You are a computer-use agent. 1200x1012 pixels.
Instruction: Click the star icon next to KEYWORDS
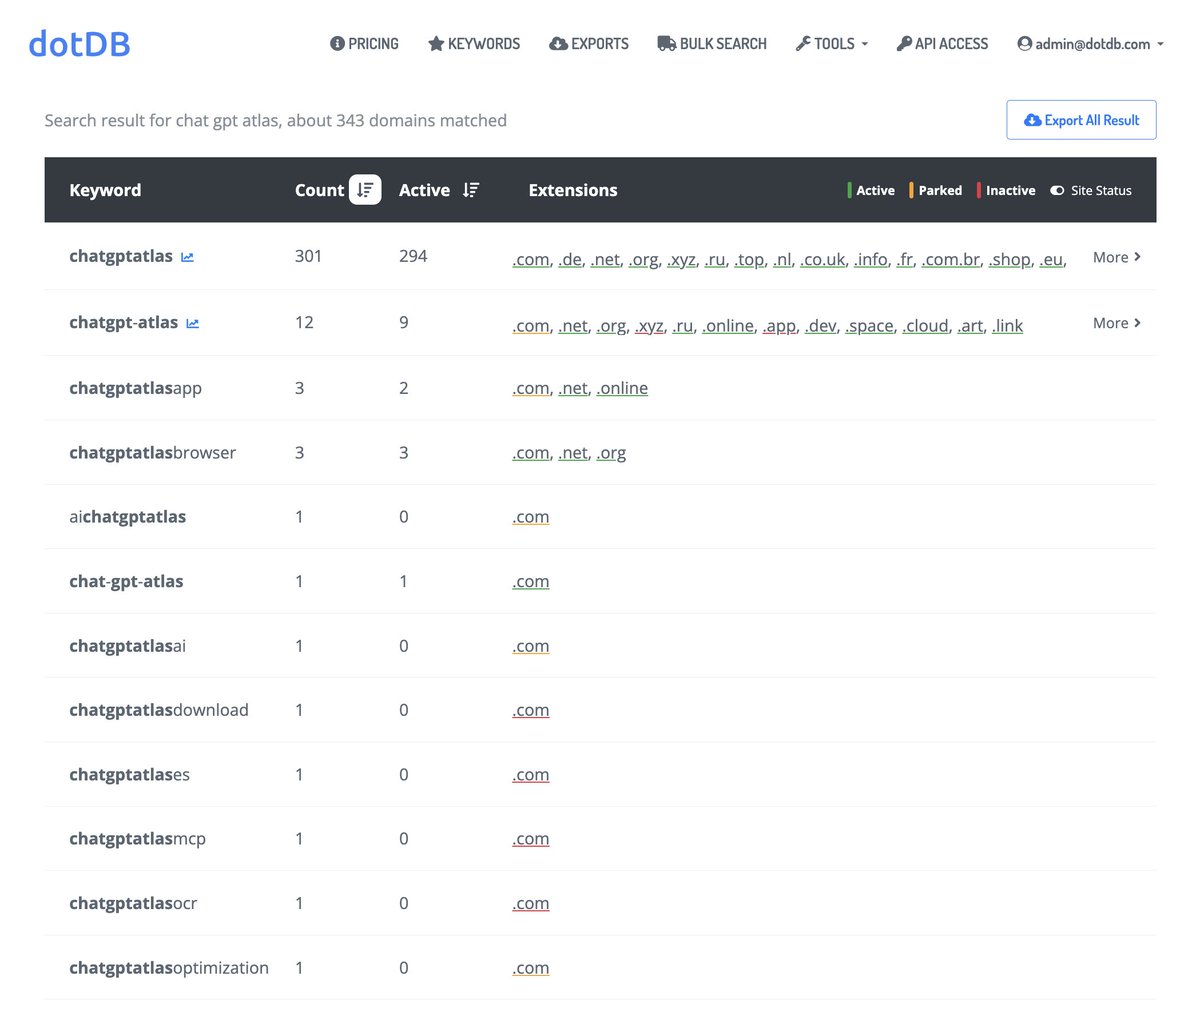click(x=436, y=43)
